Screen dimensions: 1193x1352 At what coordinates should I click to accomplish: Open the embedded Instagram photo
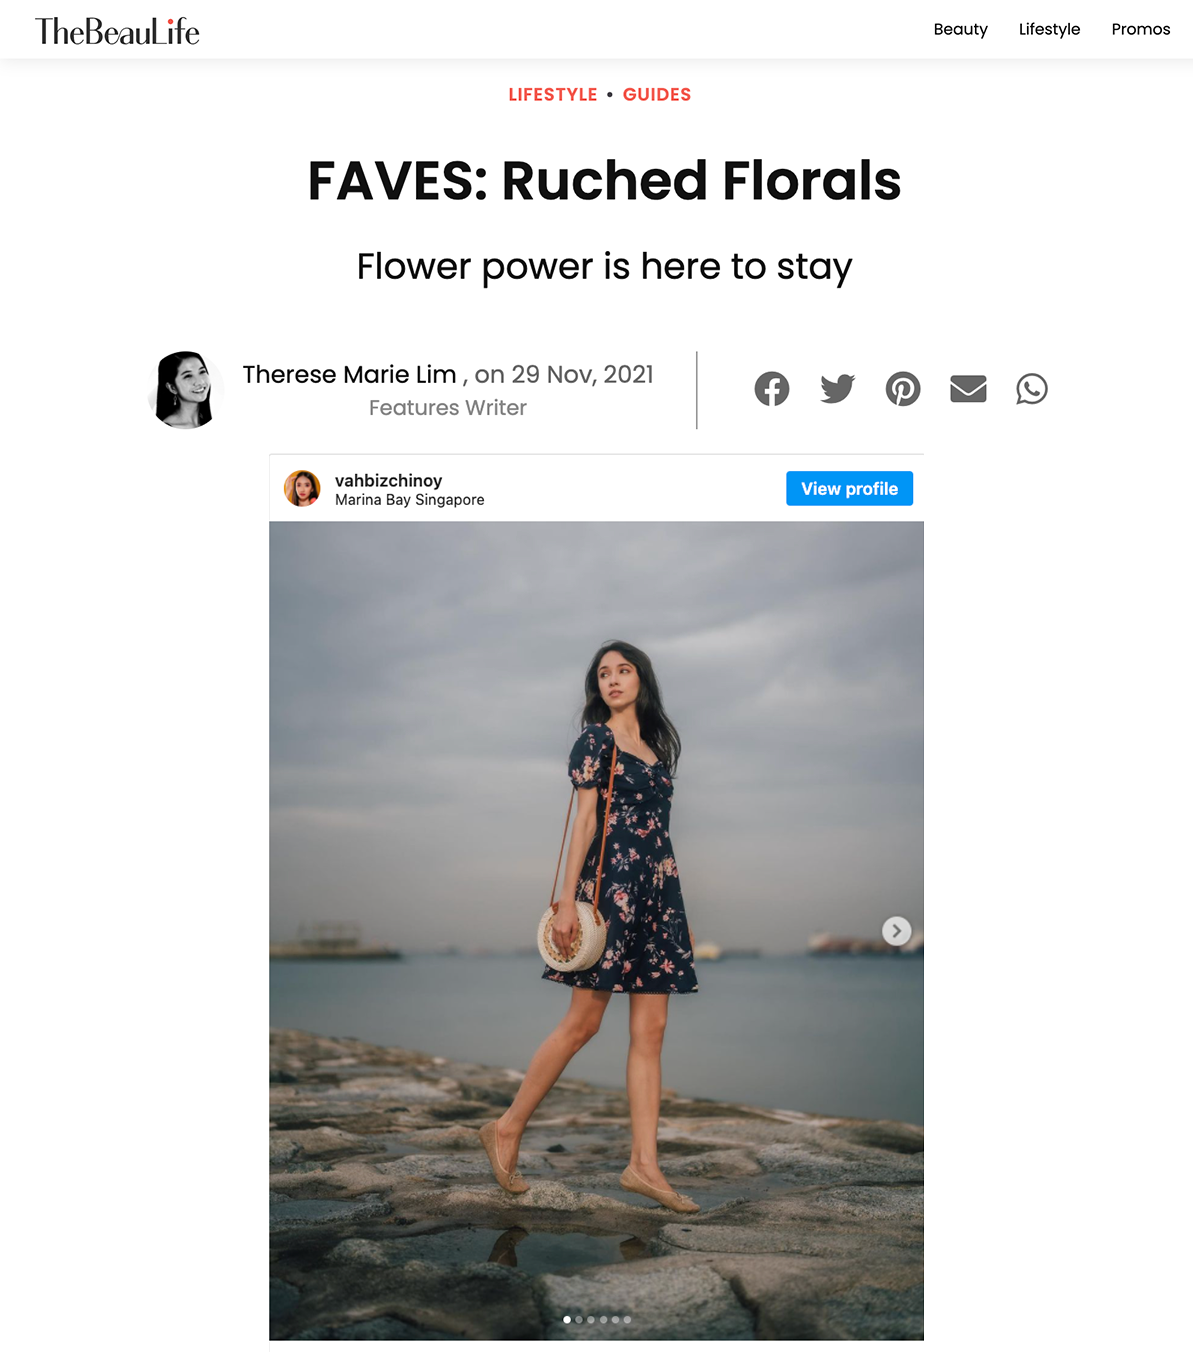(596, 930)
